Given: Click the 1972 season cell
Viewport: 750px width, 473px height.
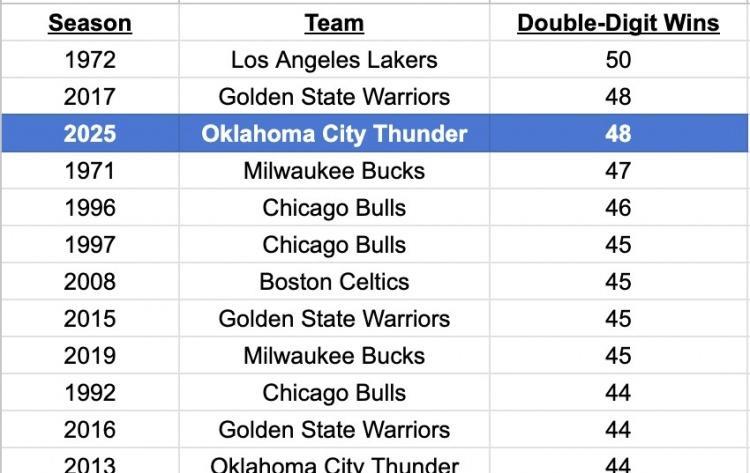Looking at the screenshot, I should click(x=90, y=60).
